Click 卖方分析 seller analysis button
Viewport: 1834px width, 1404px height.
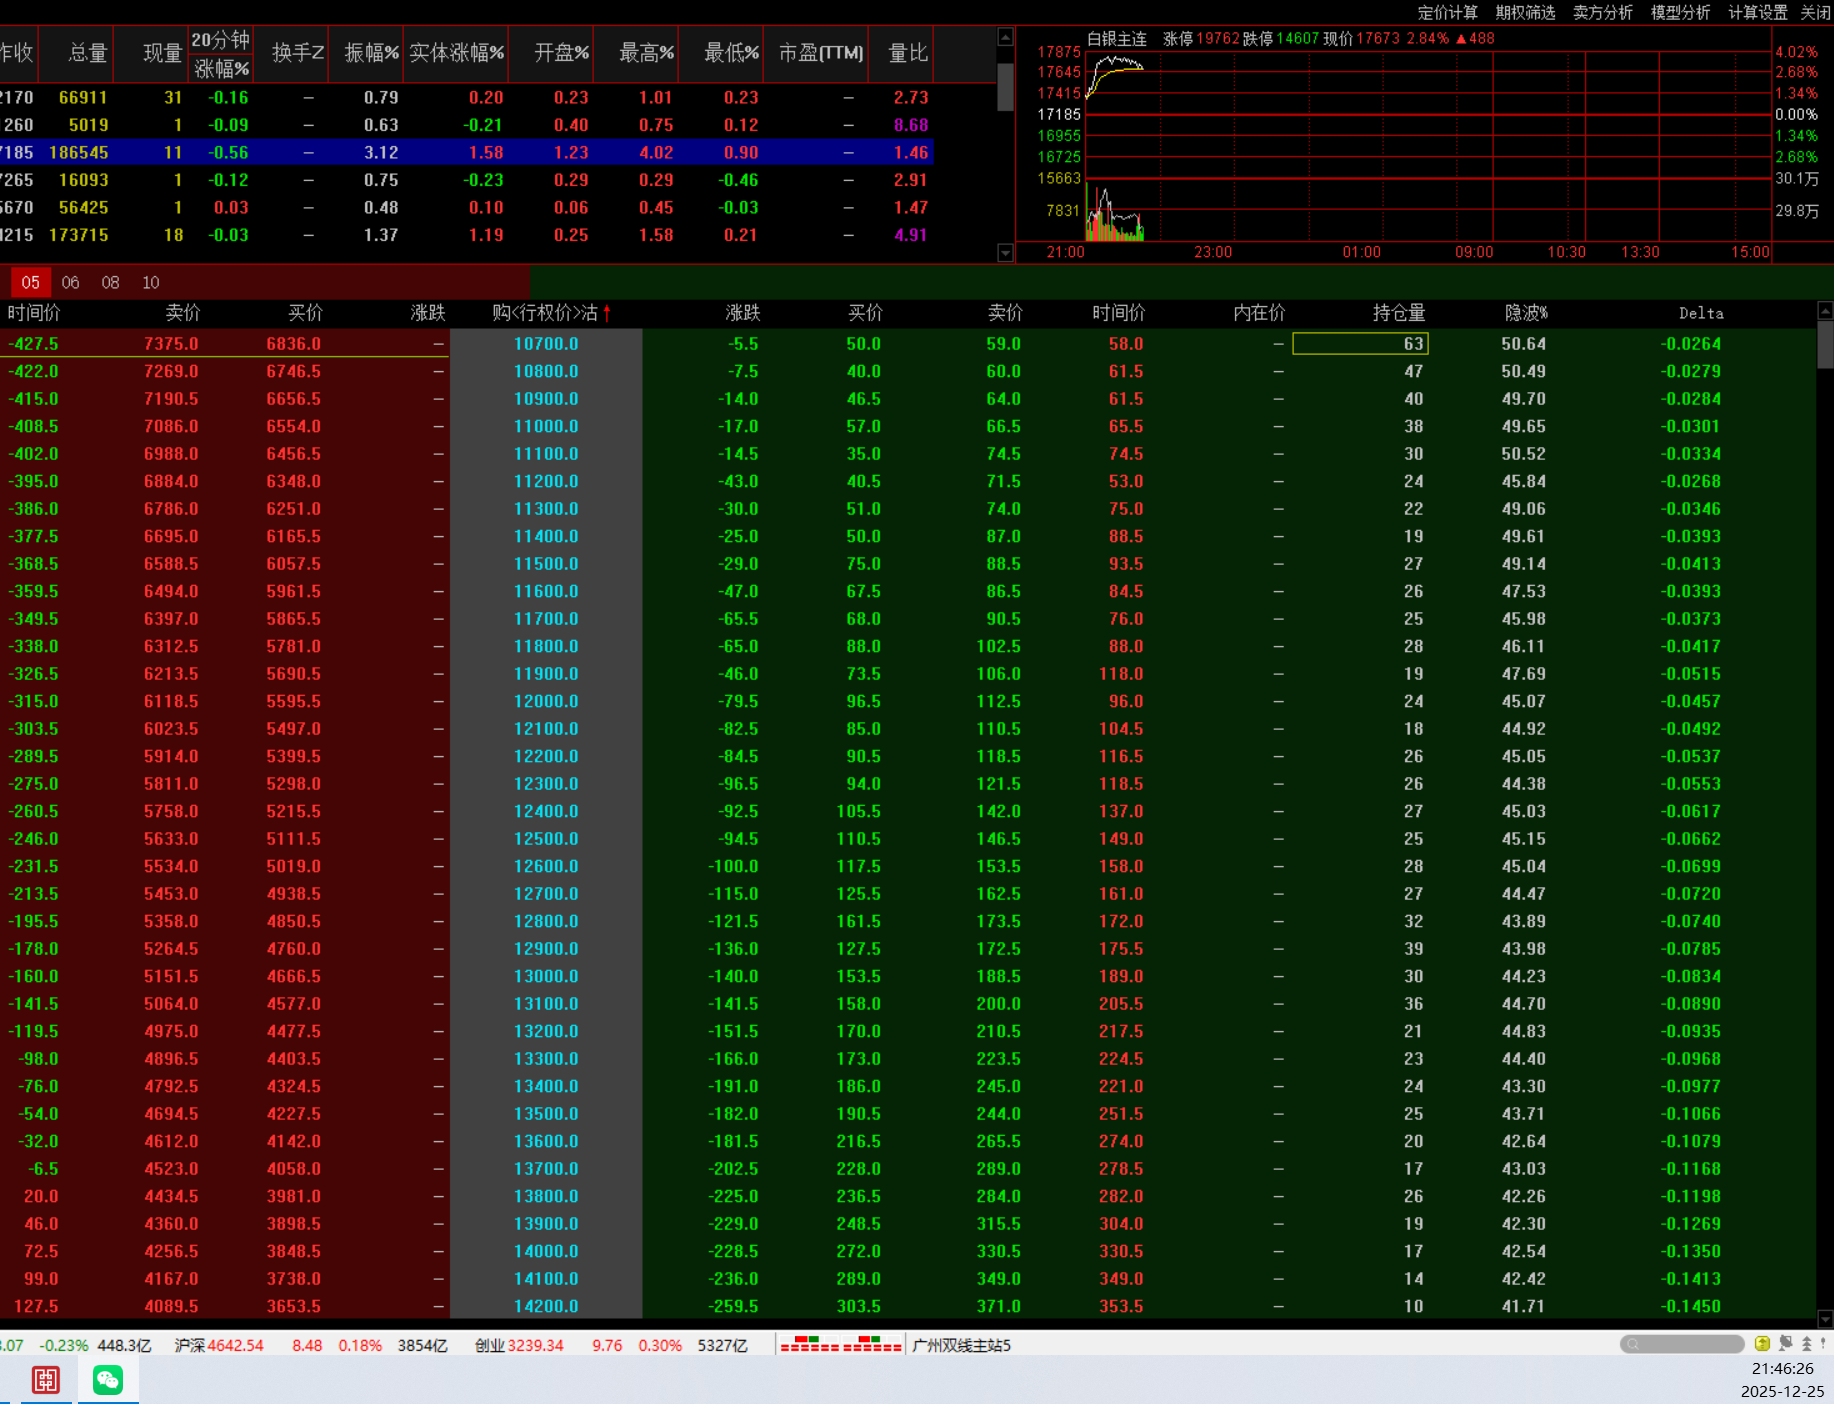[1602, 12]
